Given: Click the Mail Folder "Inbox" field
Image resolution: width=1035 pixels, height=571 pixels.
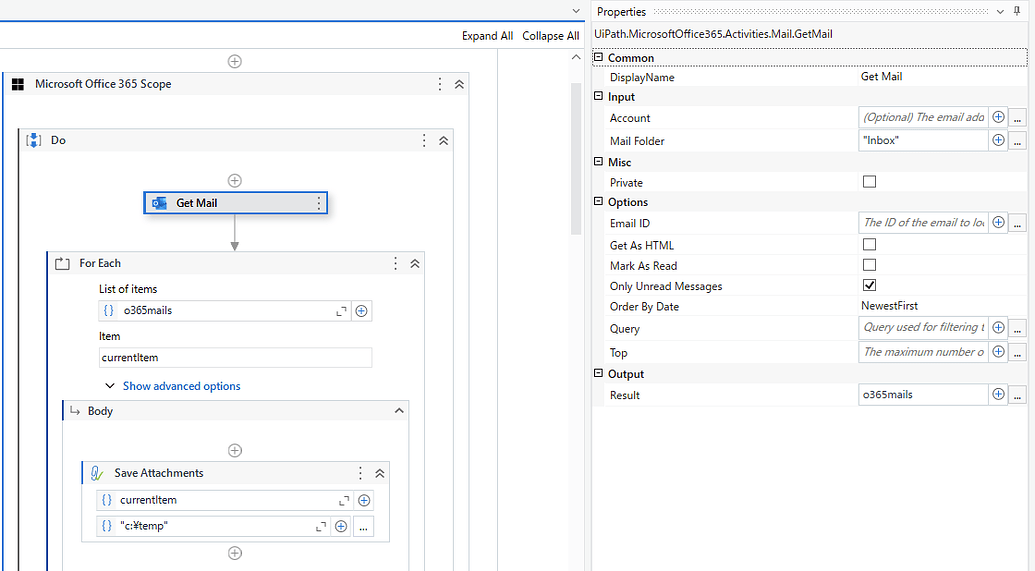Looking at the screenshot, I should [923, 141].
